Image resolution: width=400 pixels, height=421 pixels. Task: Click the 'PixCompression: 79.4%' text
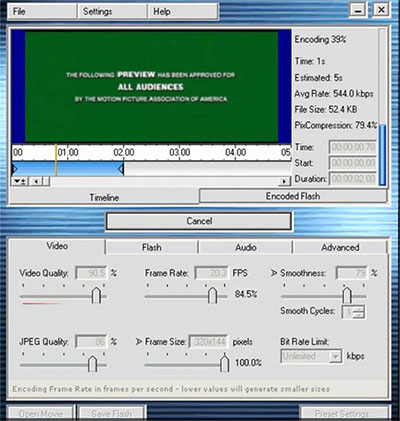pyautogui.click(x=336, y=125)
